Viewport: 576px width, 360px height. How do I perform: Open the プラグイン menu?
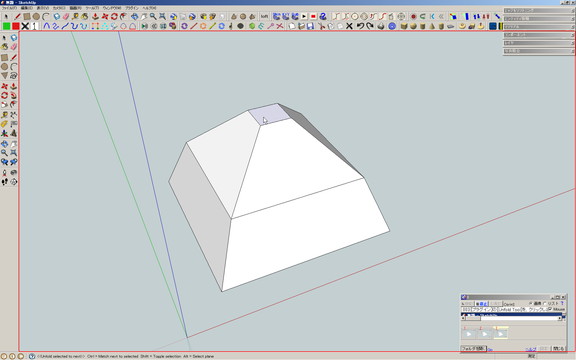[x=132, y=8]
